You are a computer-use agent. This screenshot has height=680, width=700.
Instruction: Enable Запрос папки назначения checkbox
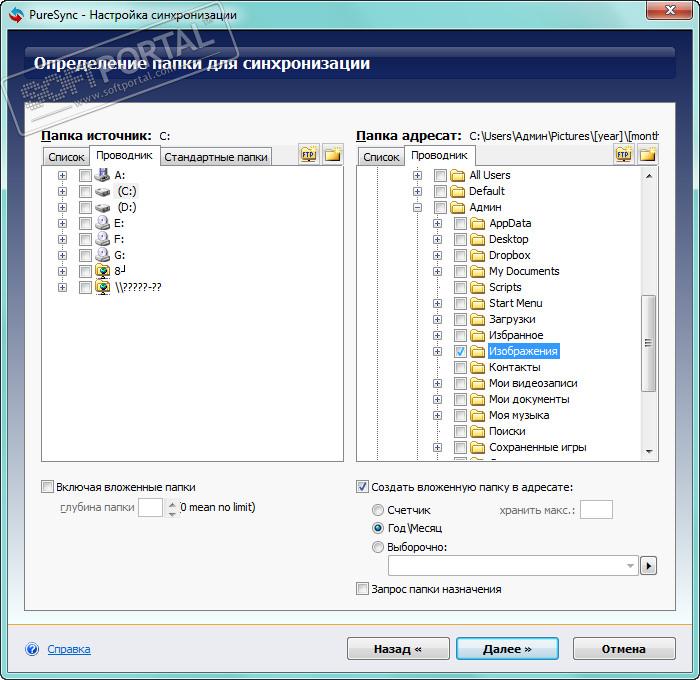[x=362, y=588]
